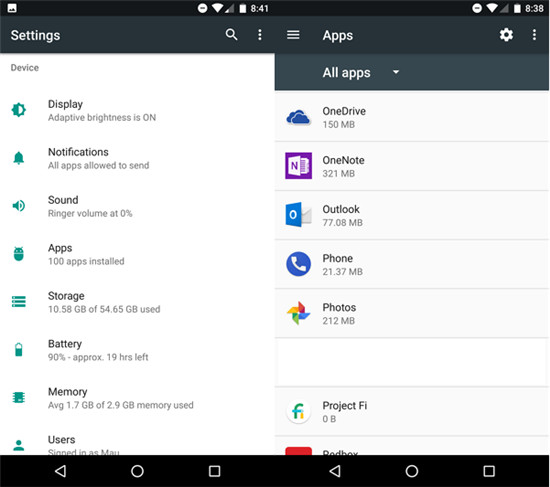Open Display settings entry
This screenshot has width=550, height=487.
(x=137, y=111)
